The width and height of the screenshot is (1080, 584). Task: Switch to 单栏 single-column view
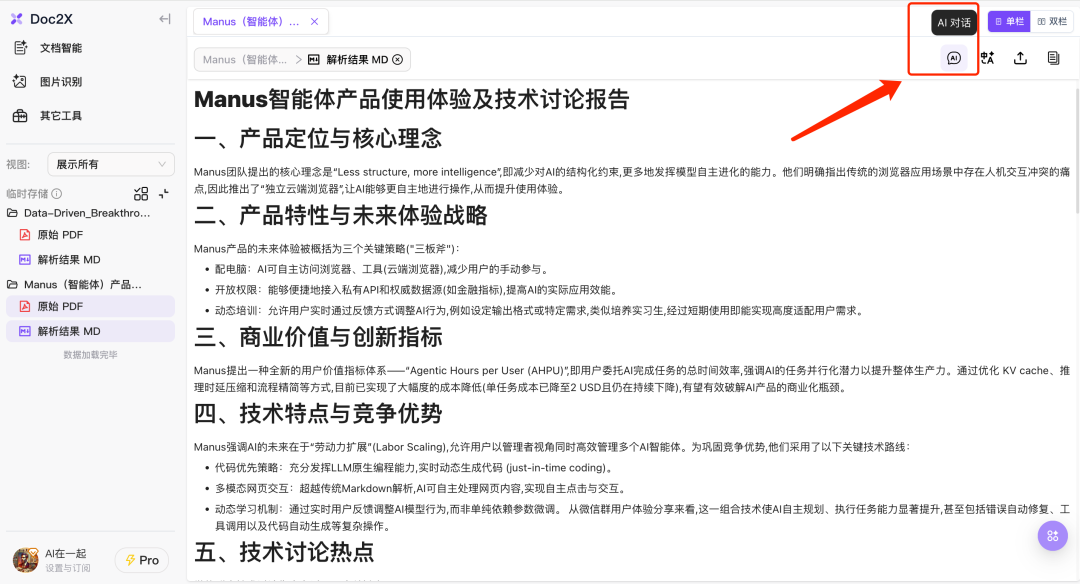(x=1009, y=21)
